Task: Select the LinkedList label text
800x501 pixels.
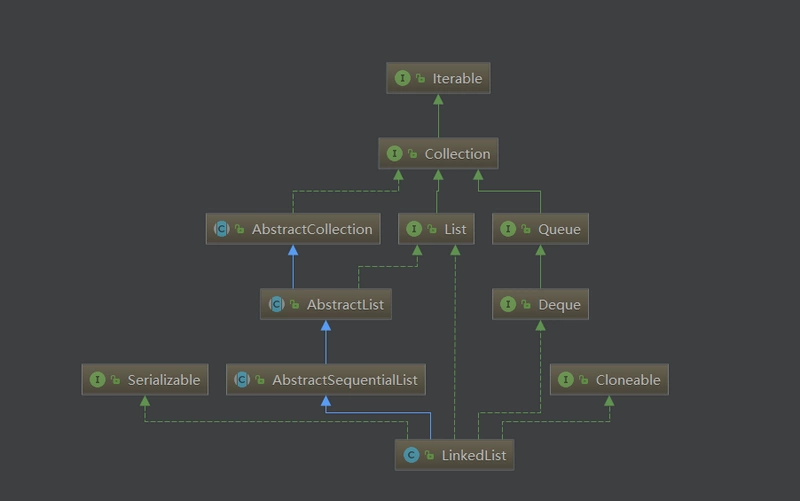Action: coord(473,456)
